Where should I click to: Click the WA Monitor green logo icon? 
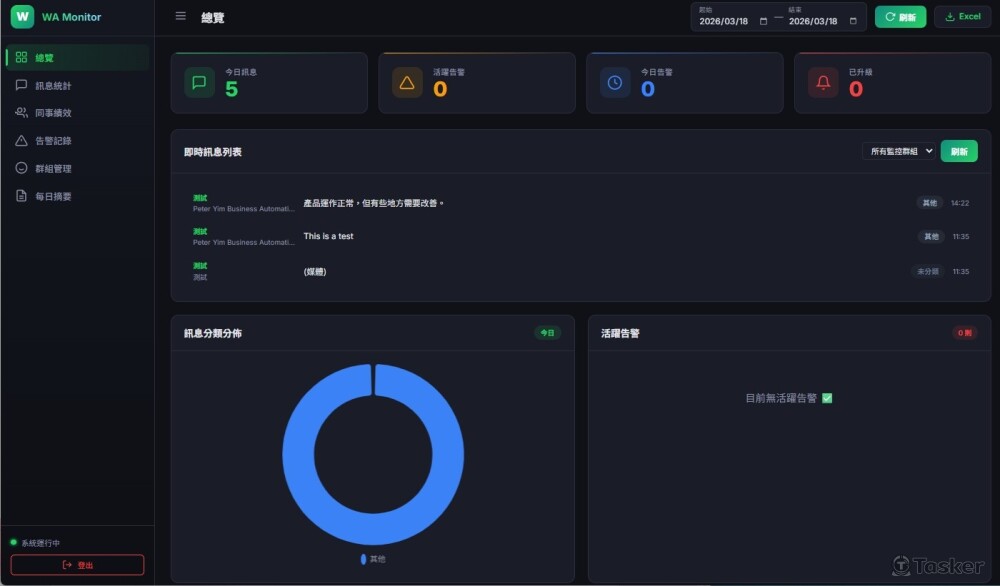pyautogui.click(x=22, y=17)
